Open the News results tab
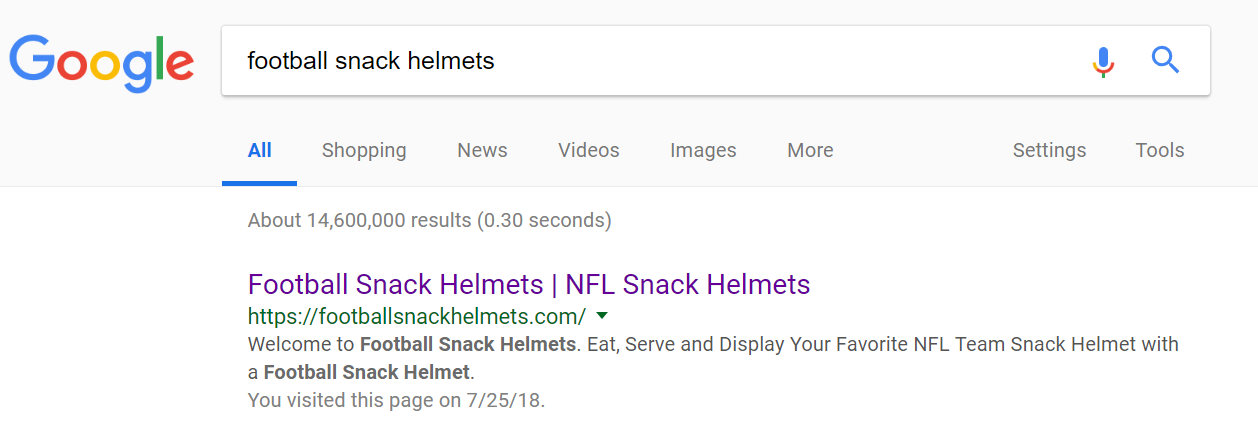1258x434 pixels. point(482,151)
